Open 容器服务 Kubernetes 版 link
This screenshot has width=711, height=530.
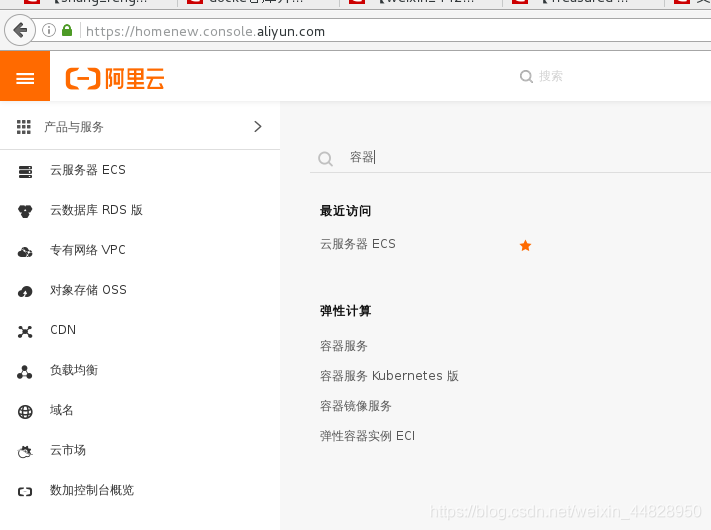click(x=389, y=376)
